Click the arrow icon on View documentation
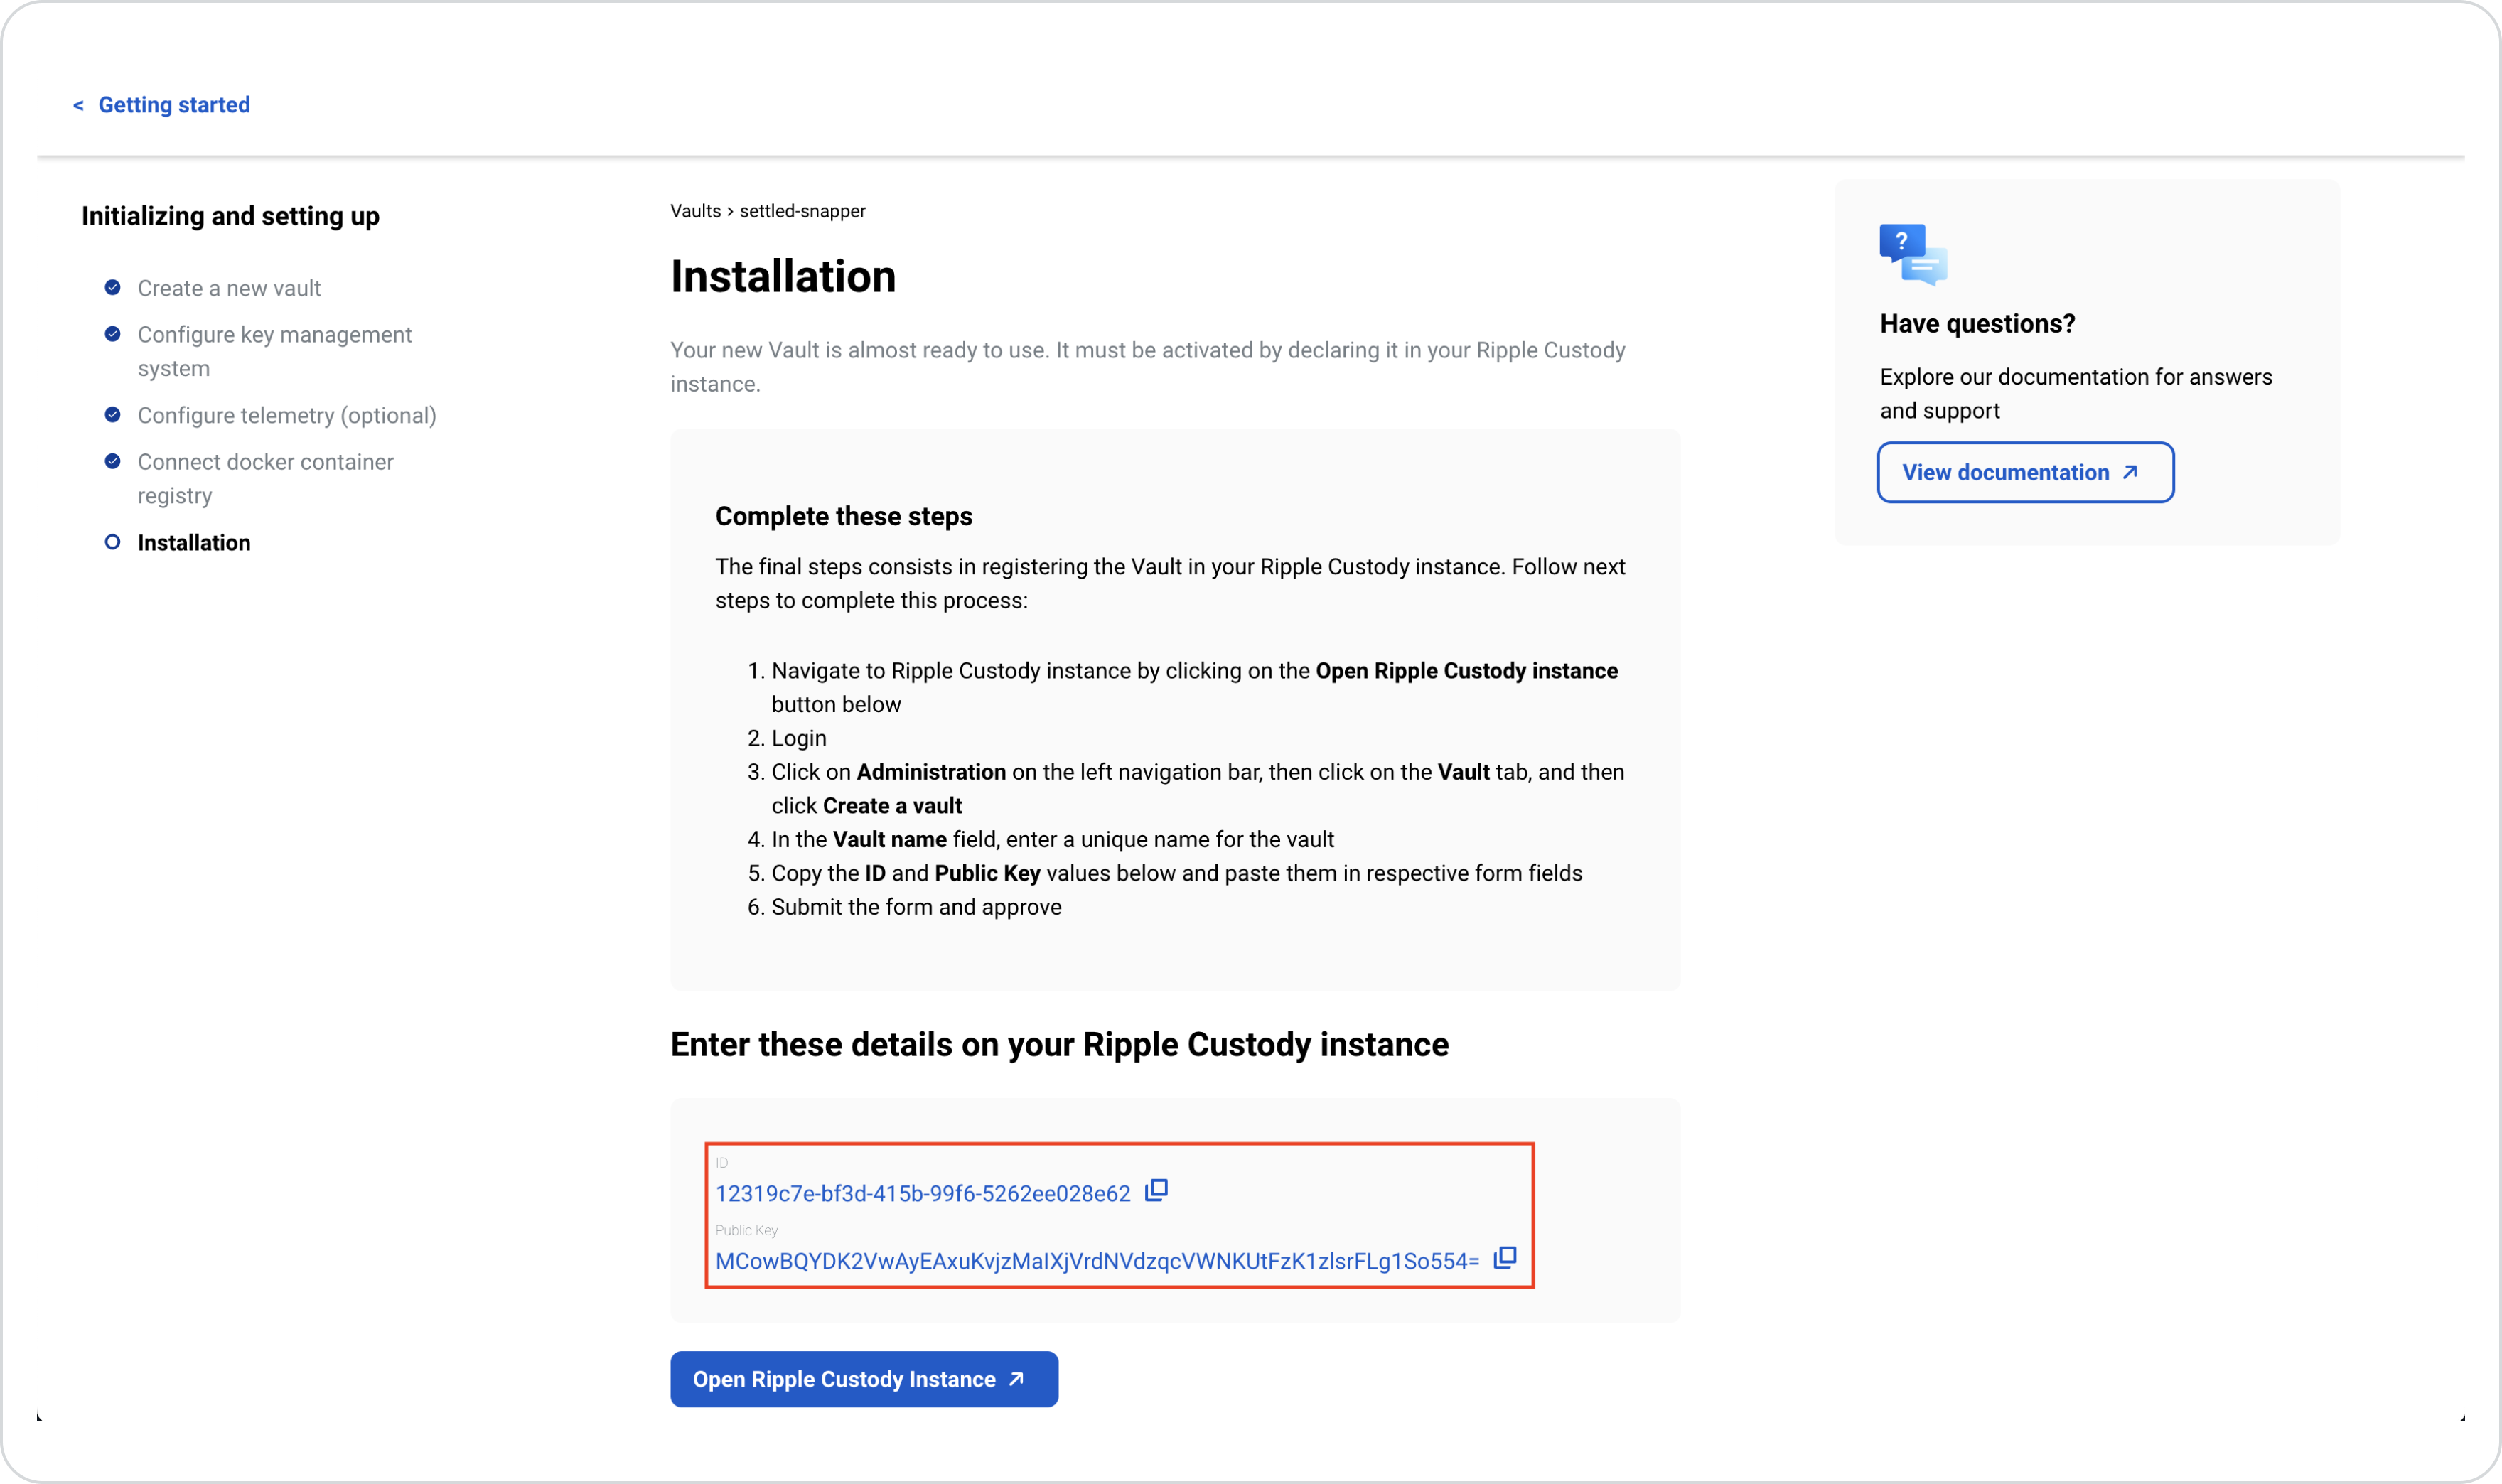The image size is (2502, 1484). (2131, 472)
